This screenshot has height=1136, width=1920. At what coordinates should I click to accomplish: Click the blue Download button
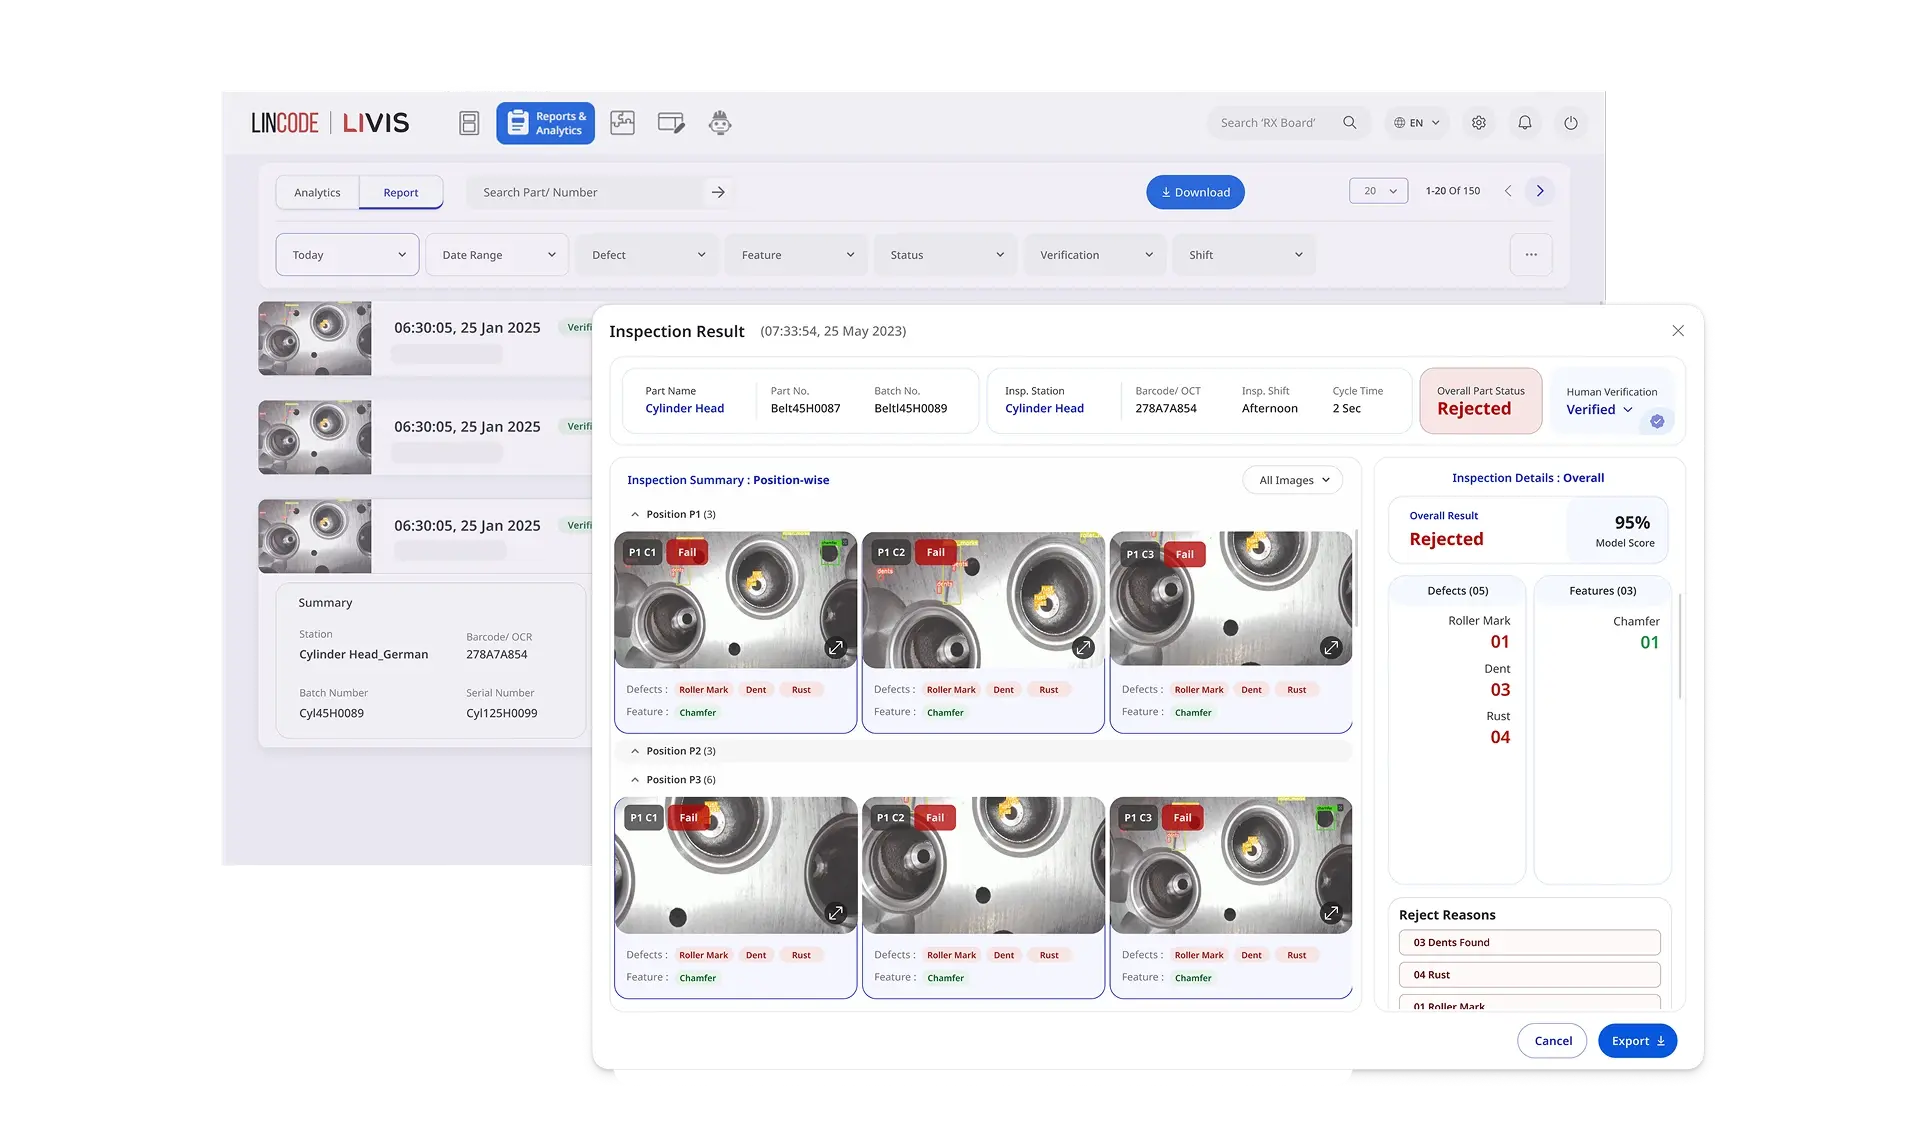[1195, 192]
